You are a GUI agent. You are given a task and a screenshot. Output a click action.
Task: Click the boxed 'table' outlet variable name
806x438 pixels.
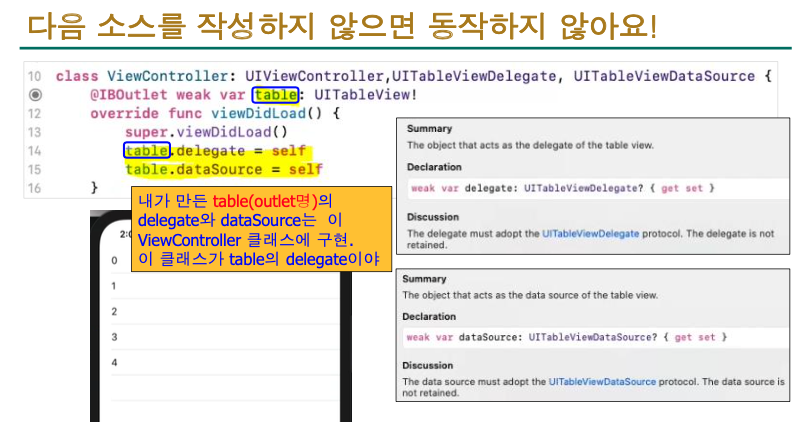tap(276, 95)
